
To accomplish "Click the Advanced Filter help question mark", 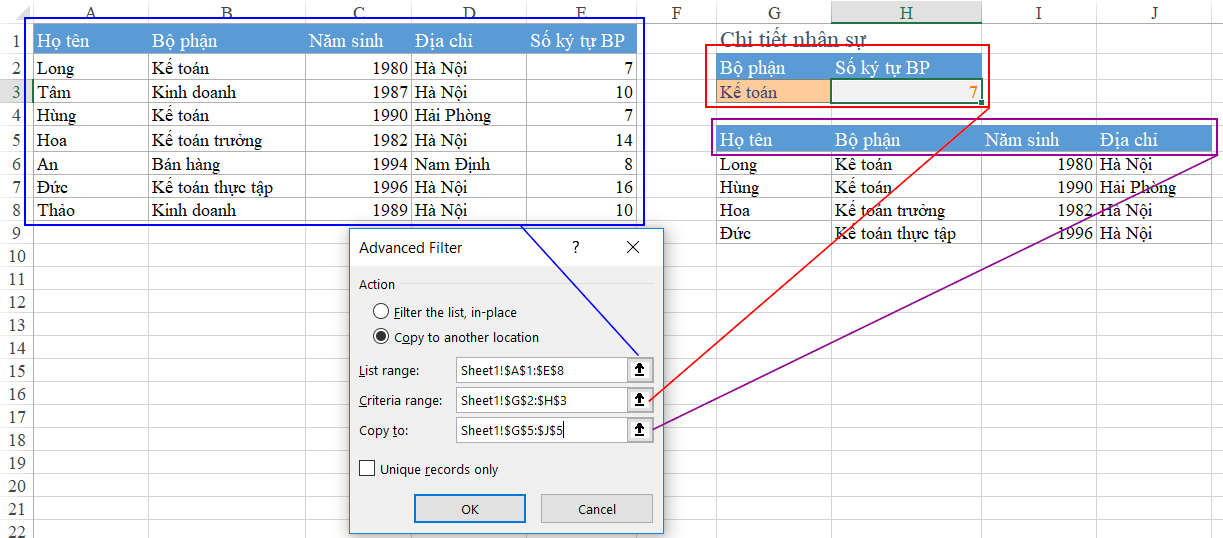I will tap(576, 247).
